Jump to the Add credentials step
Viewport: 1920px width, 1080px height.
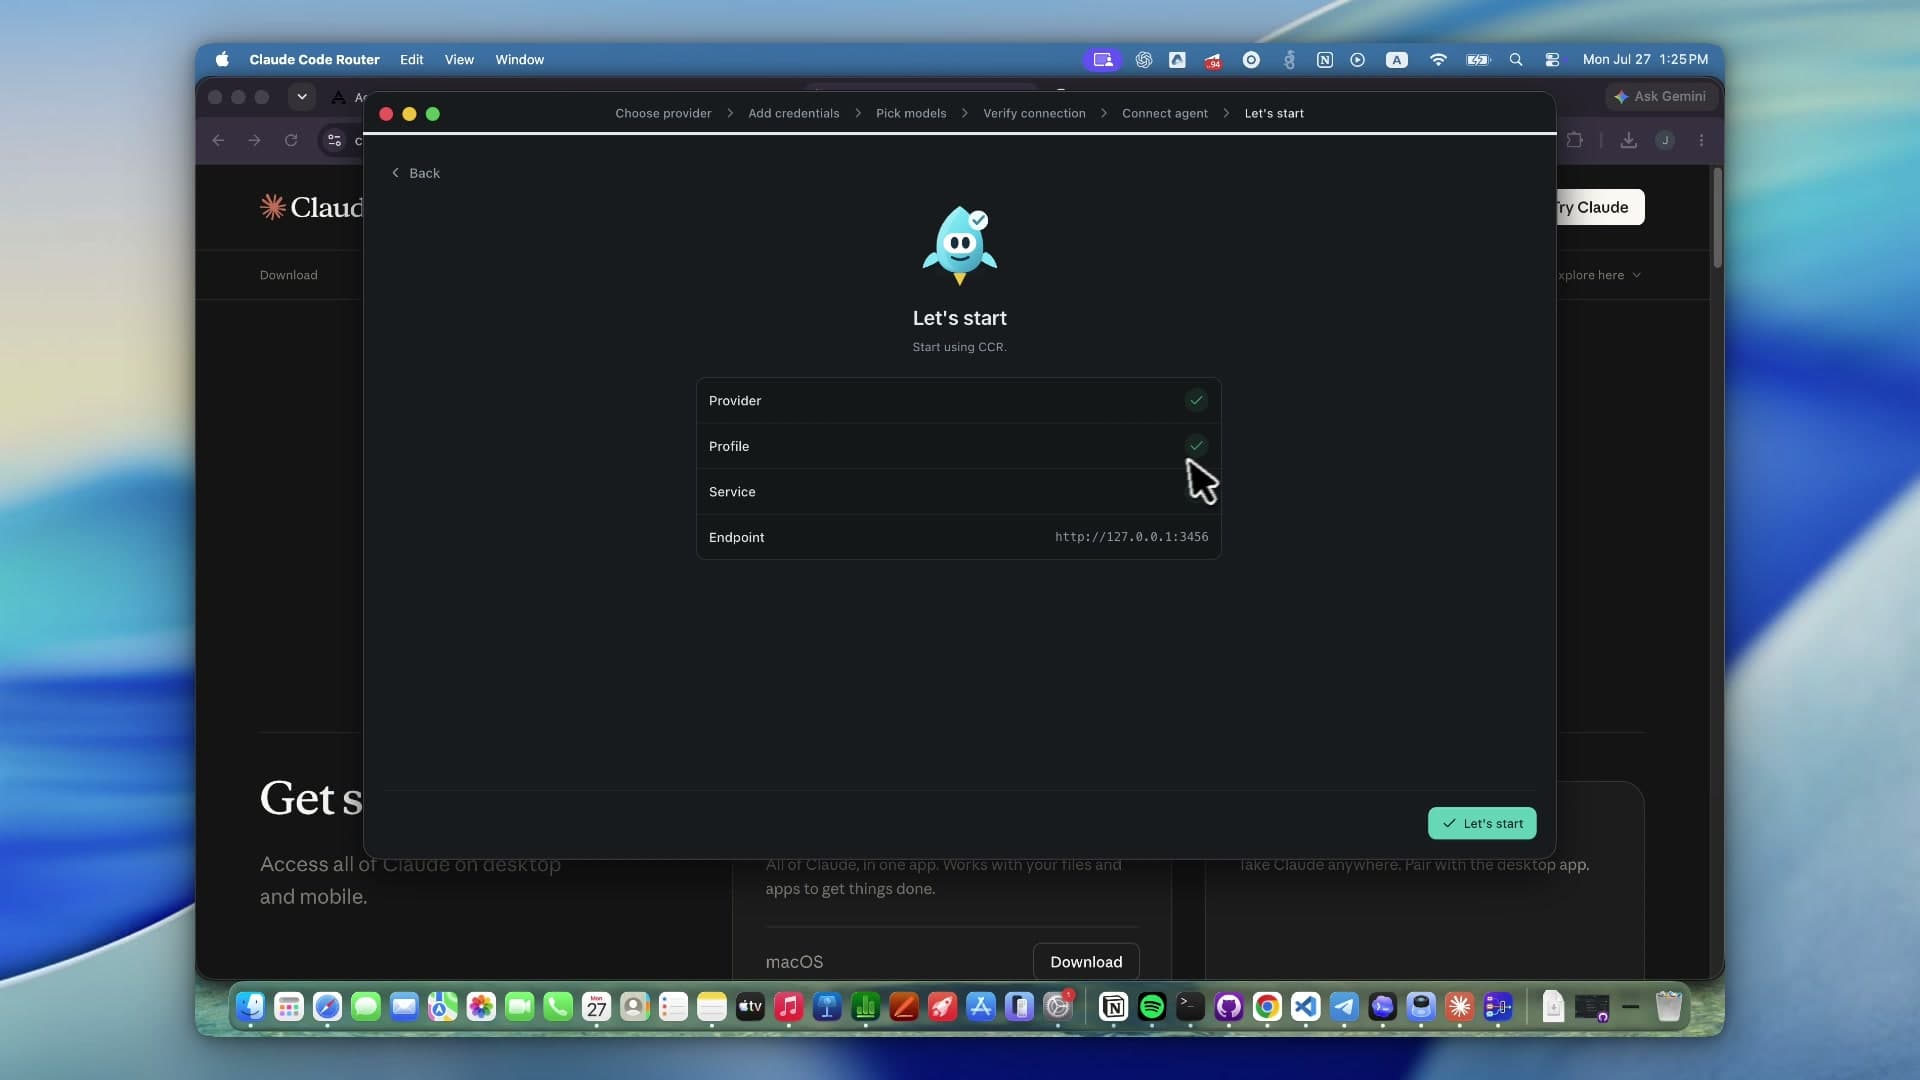click(794, 113)
